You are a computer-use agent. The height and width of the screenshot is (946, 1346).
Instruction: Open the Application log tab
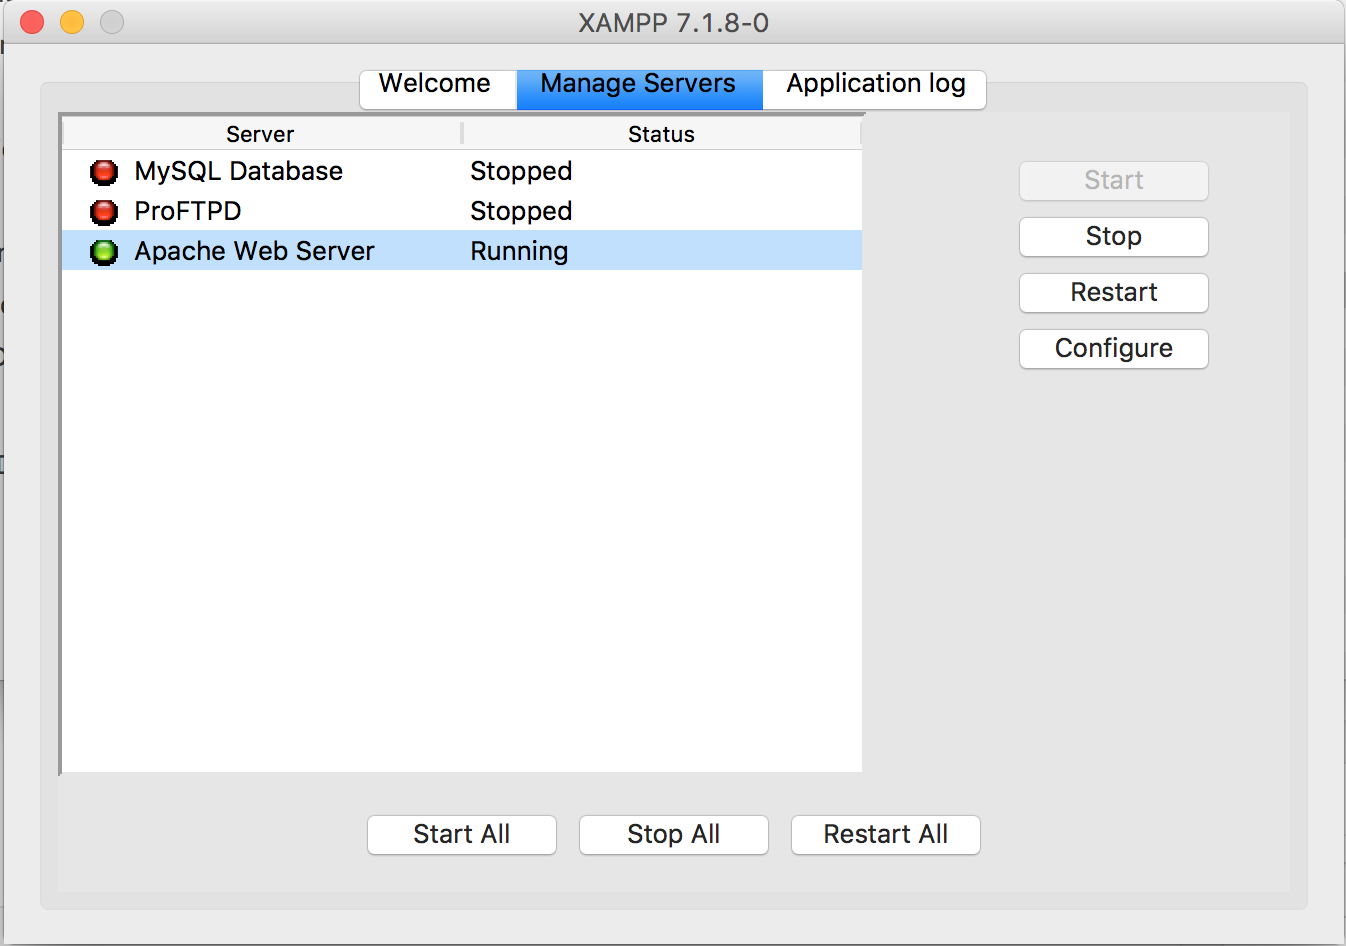(x=874, y=84)
